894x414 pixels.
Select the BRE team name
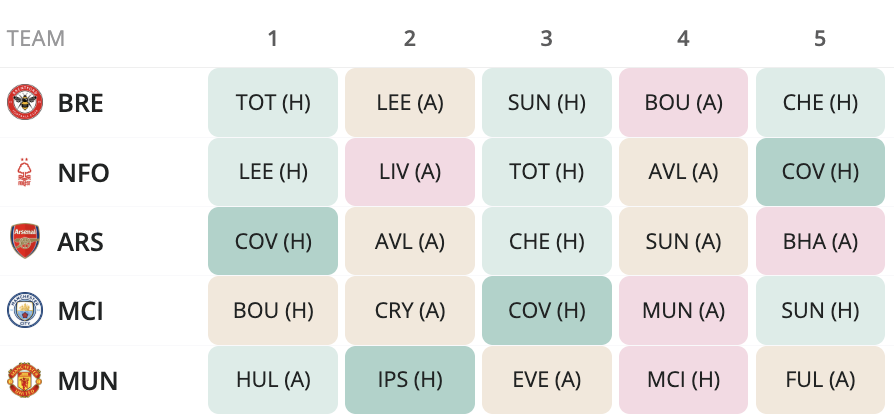tap(80, 103)
